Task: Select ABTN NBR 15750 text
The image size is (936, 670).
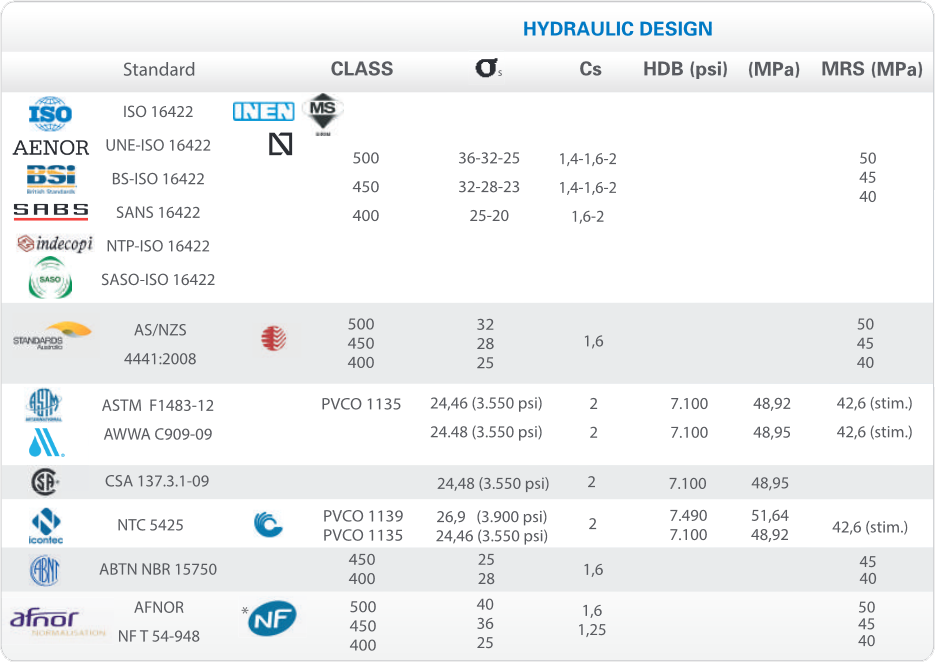Action: pyautogui.click(x=158, y=569)
